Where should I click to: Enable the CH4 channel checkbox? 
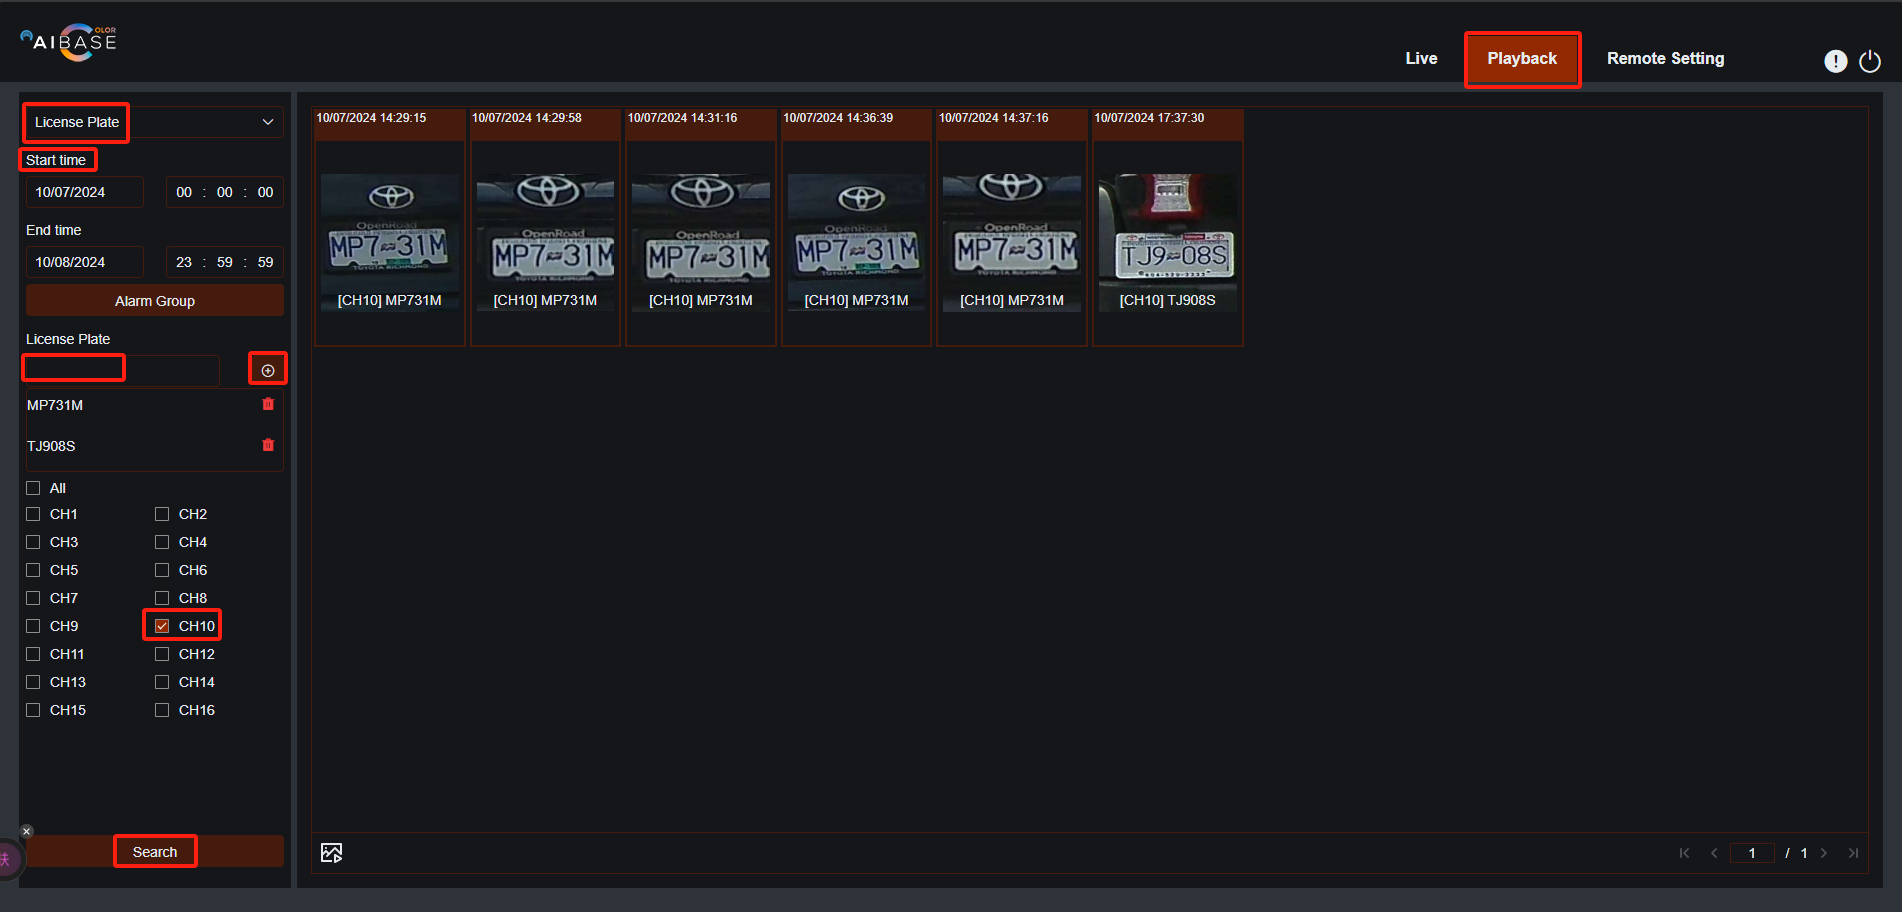pyautogui.click(x=162, y=542)
